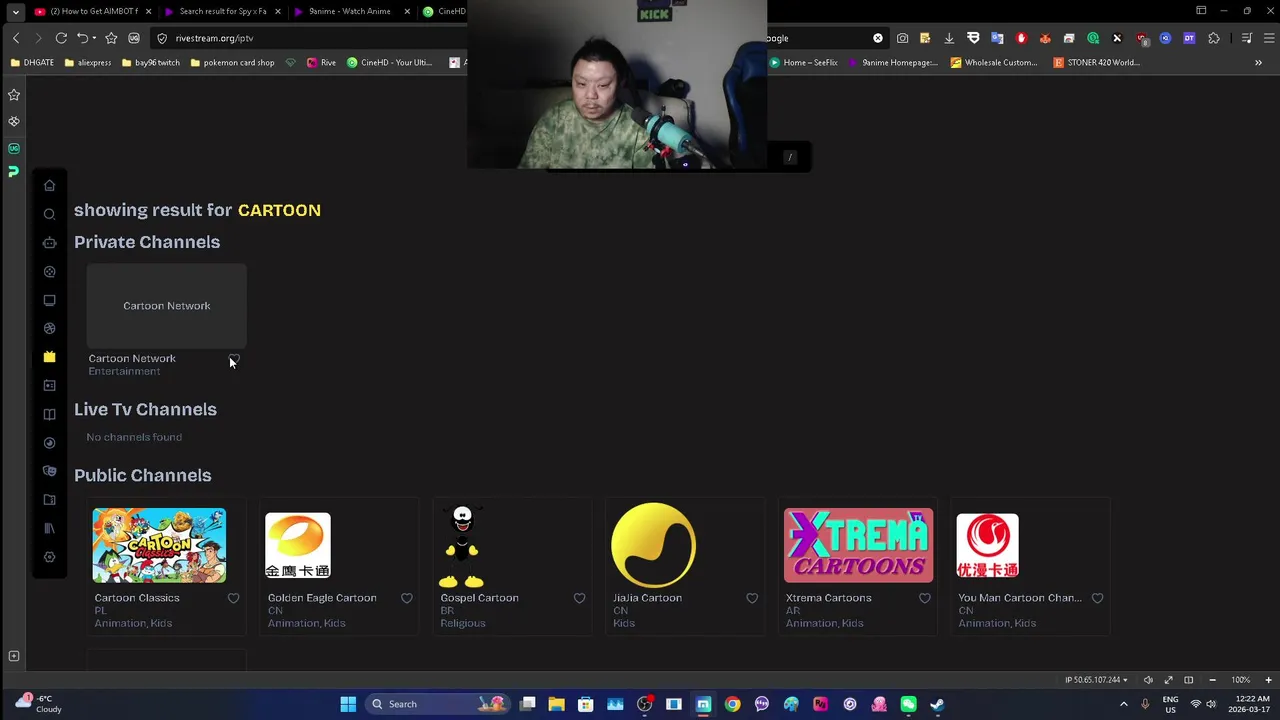Open the Rive bookmark
This screenshot has height=720, width=1280.
321,62
